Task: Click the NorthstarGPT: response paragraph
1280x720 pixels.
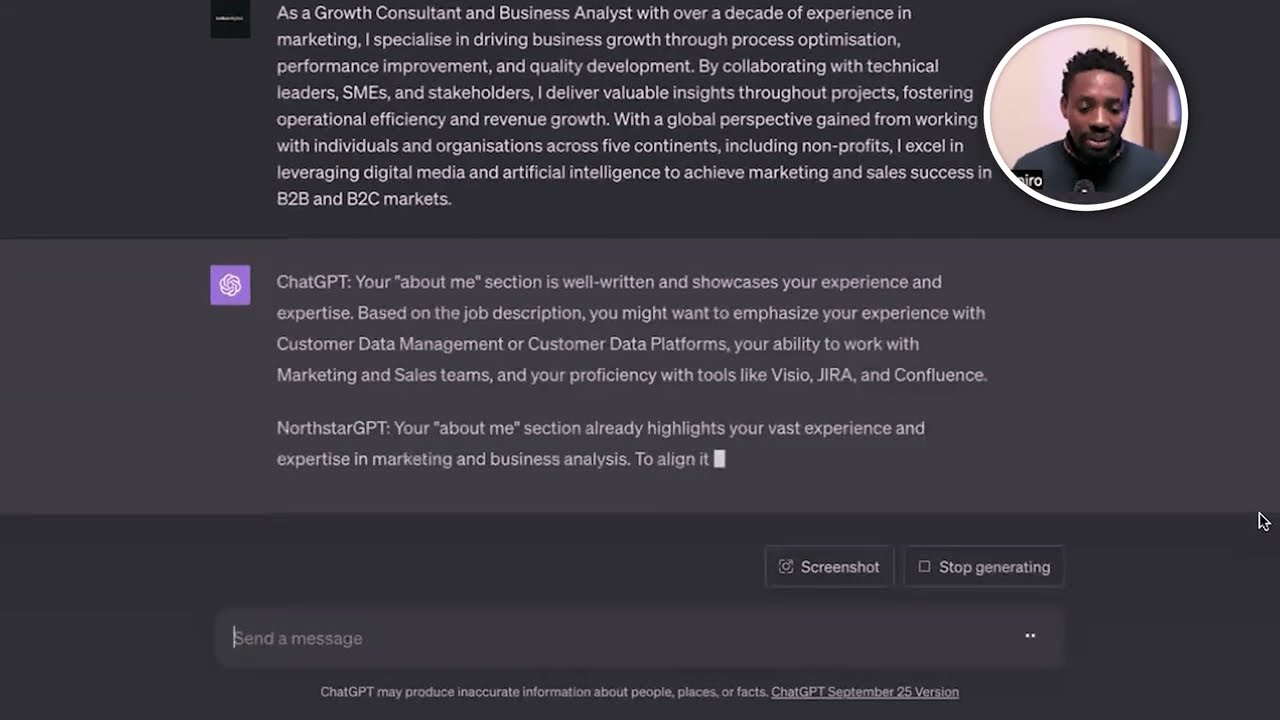Action: (x=601, y=444)
